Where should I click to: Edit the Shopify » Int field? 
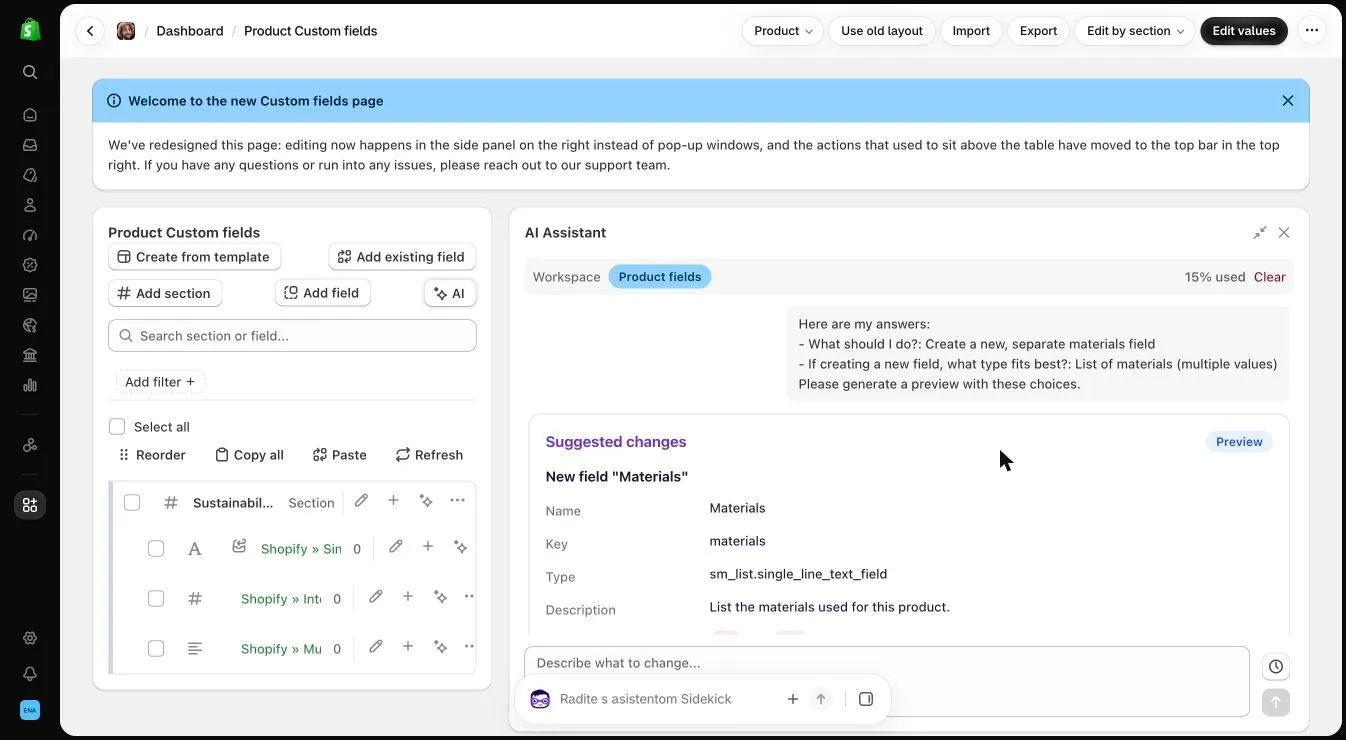coord(376,597)
